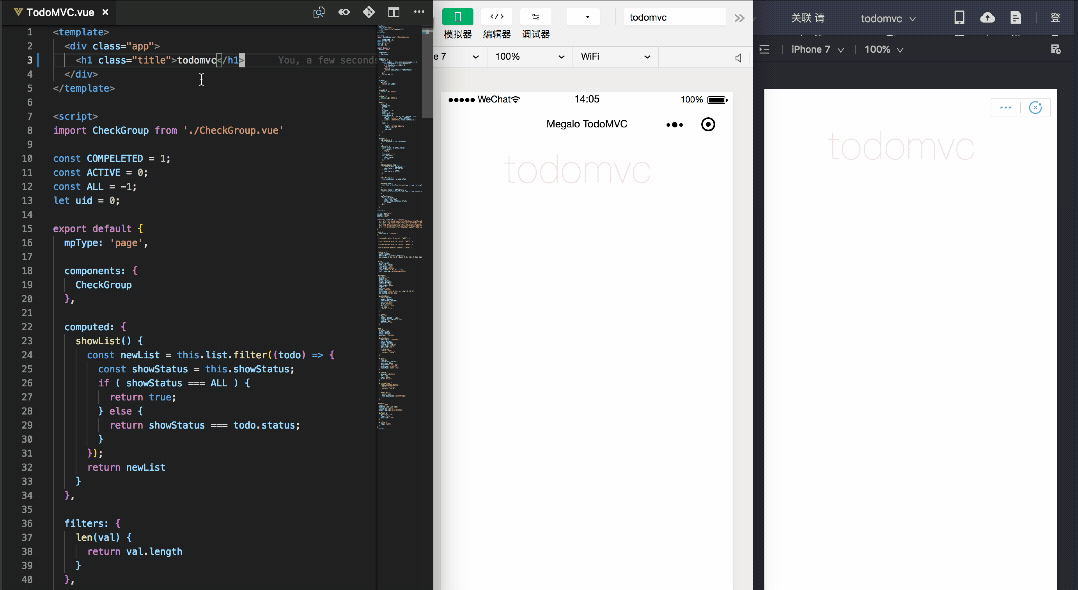This screenshot has width=1078, height=590.
Task: Toggle the 调试器 debugger panel button
Action: click(x=536, y=17)
